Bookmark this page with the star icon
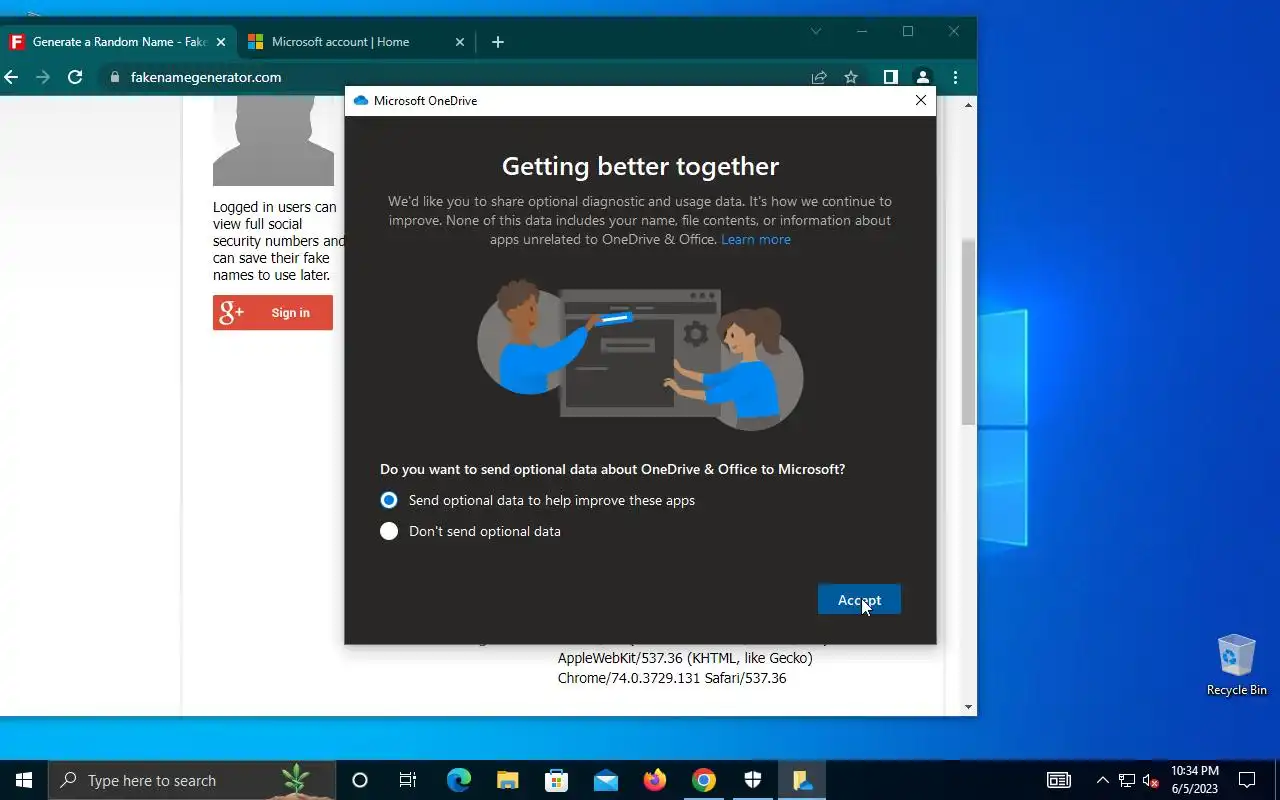Viewport: 1280px width, 800px height. 851,77
